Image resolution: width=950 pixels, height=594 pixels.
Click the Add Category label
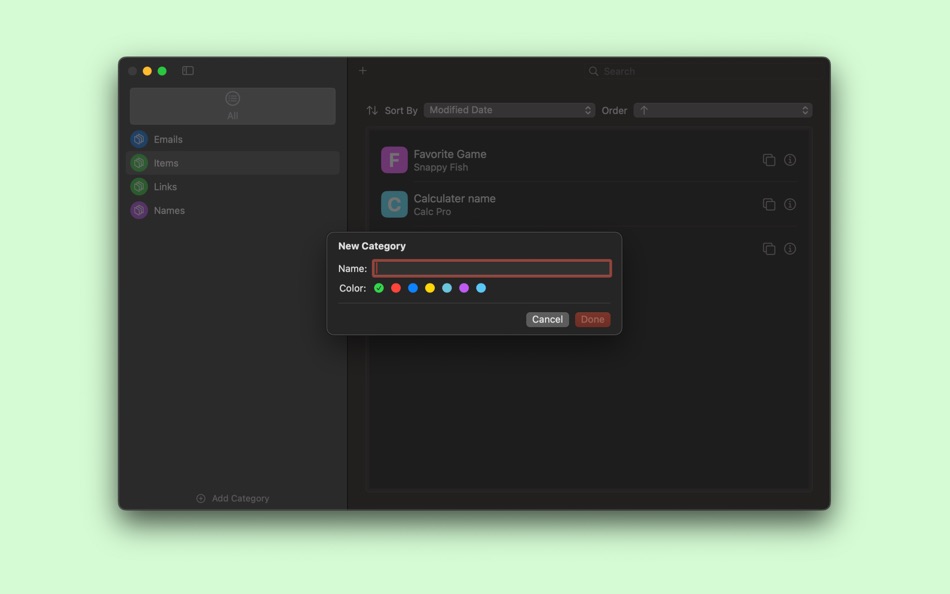(241, 498)
